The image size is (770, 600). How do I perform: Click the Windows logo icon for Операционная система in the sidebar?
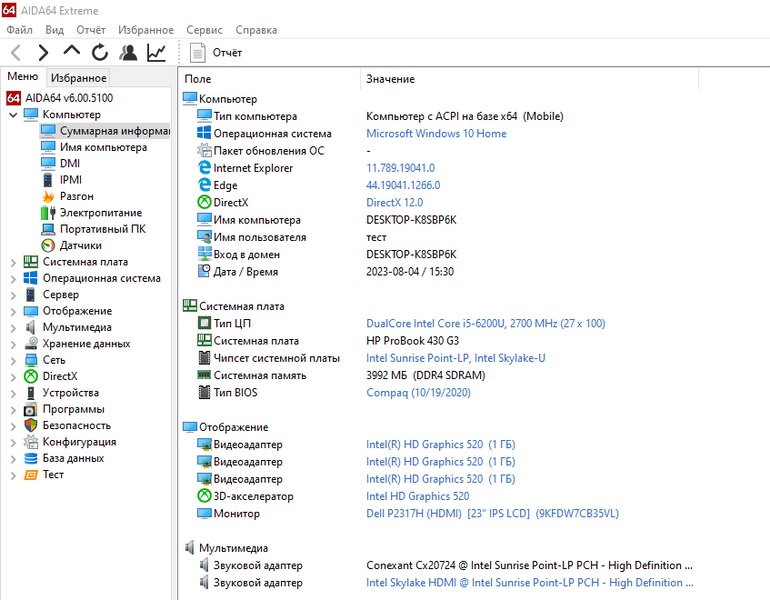click(x=31, y=278)
